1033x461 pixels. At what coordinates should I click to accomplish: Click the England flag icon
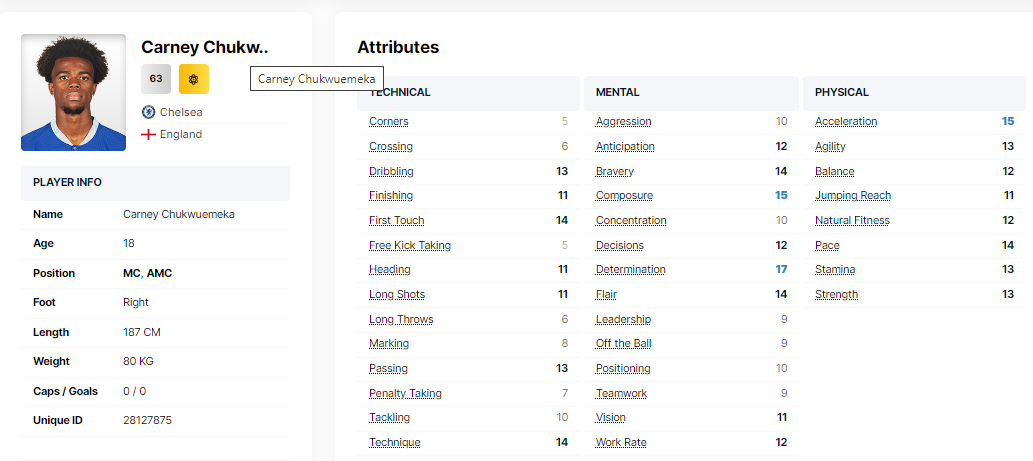click(148, 134)
